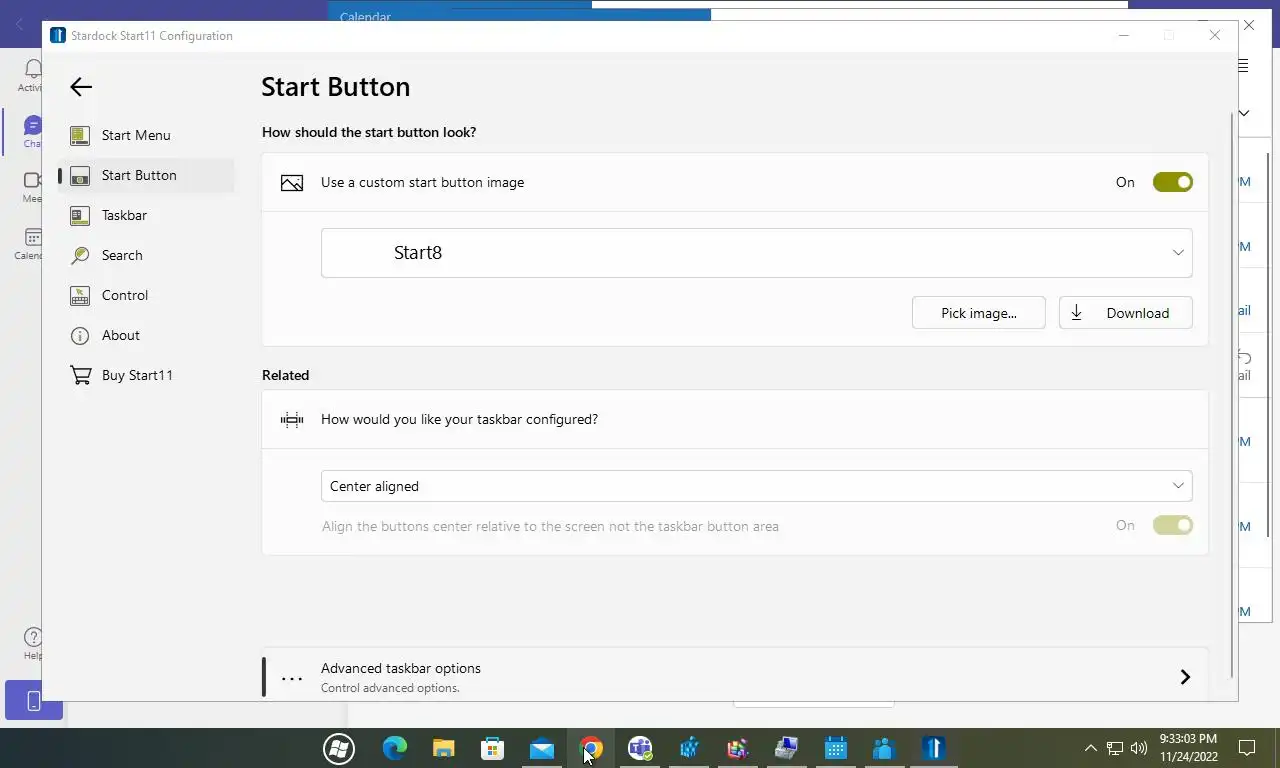The image size is (1280, 768).
Task: Open Google Chrome from the taskbar
Action: [x=591, y=748]
